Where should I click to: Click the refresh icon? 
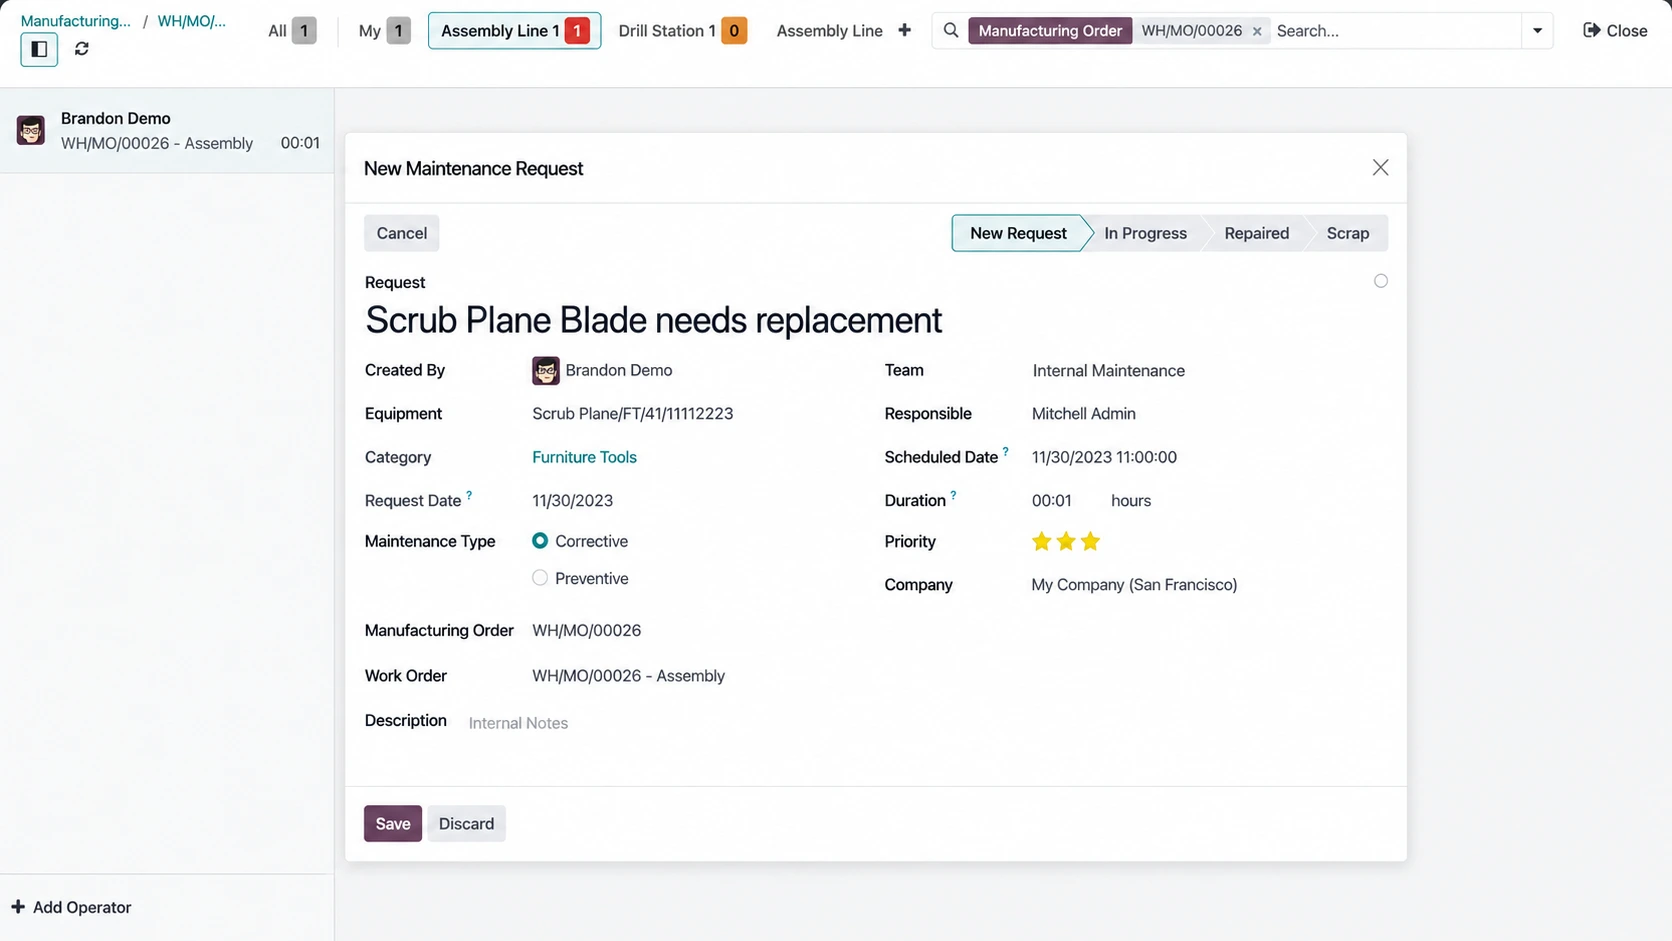click(82, 49)
